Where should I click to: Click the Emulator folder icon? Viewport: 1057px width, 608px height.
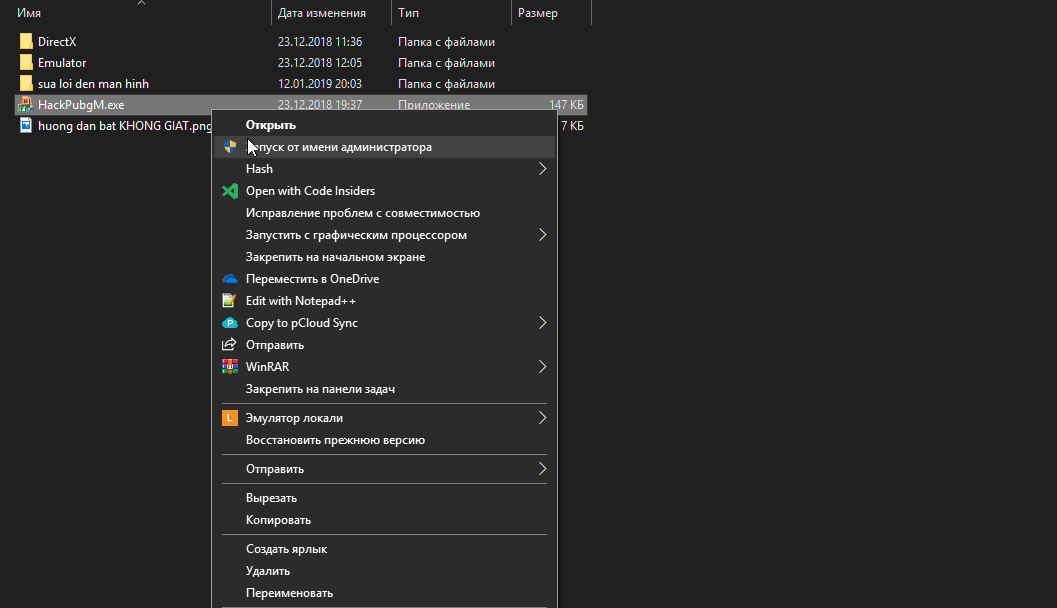pyautogui.click(x=26, y=62)
